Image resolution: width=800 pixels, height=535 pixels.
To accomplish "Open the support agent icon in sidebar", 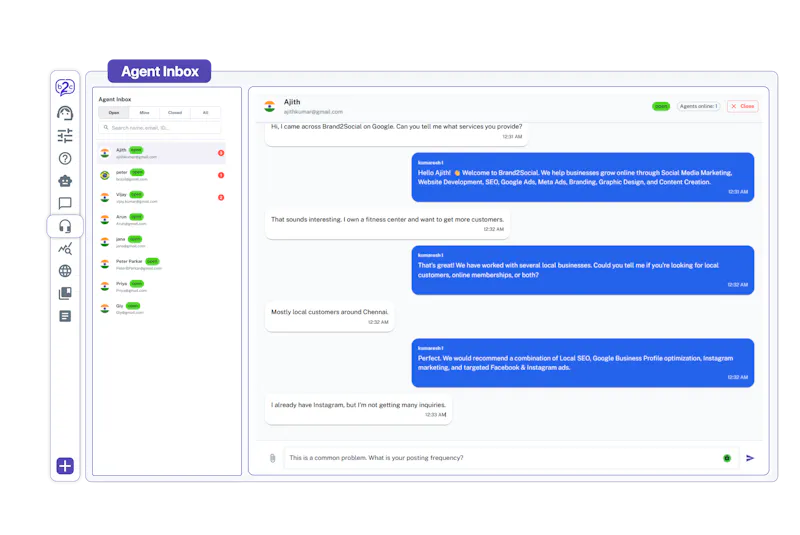I will pos(65,113).
